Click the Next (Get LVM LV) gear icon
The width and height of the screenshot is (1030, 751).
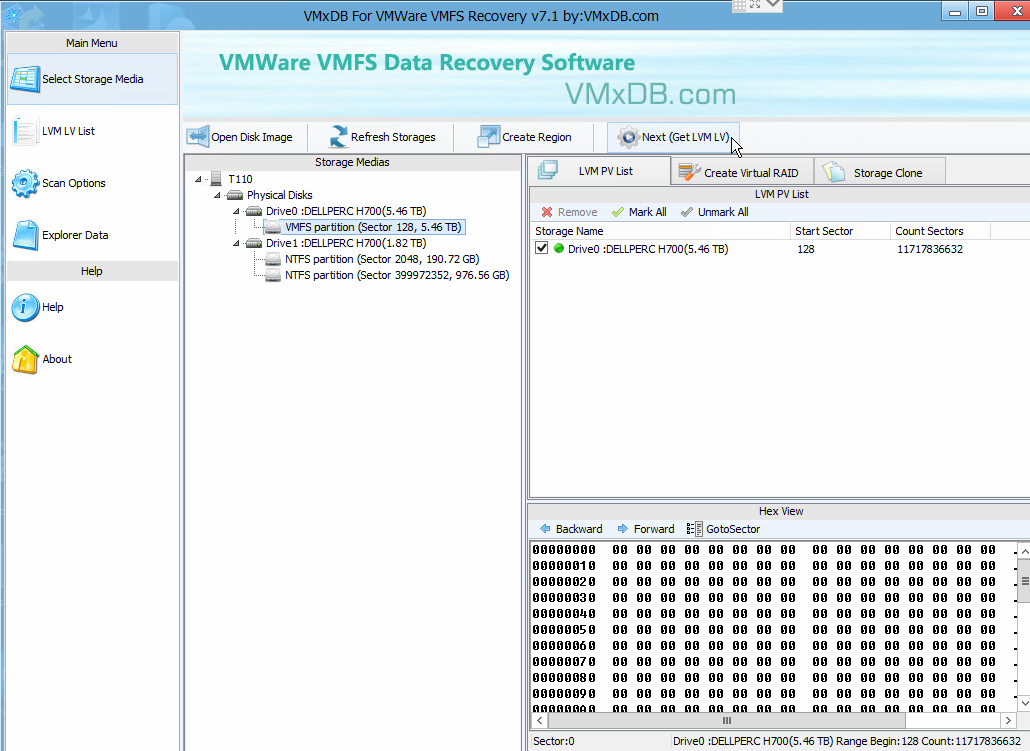coord(628,137)
